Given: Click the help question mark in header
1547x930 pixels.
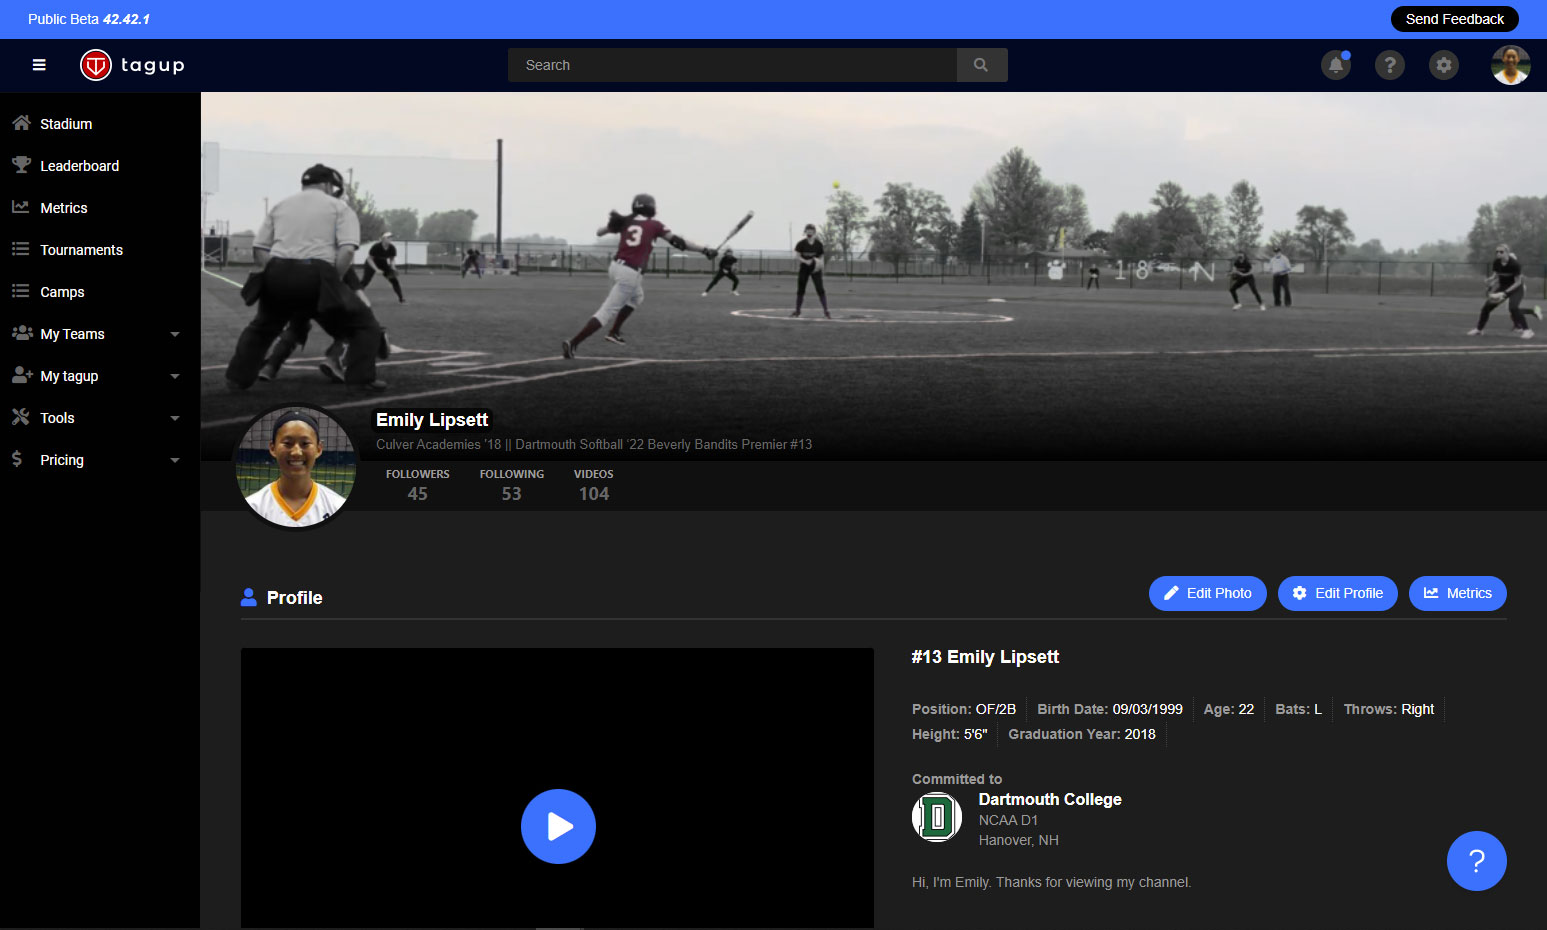Looking at the screenshot, I should [1389, 65].
